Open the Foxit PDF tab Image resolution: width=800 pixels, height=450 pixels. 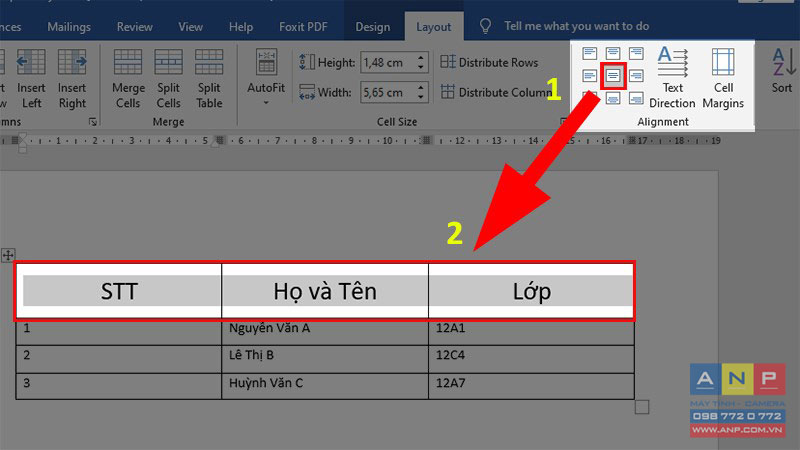(303, 27)
